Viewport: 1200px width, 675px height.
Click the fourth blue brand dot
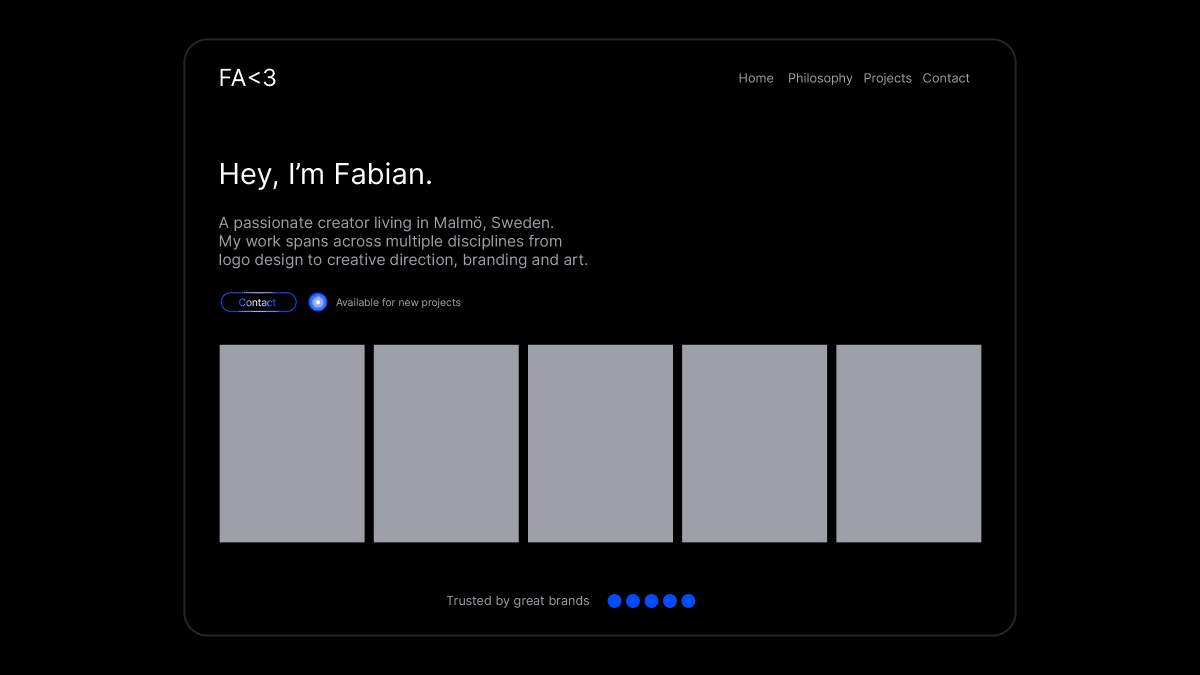point(670,601)
